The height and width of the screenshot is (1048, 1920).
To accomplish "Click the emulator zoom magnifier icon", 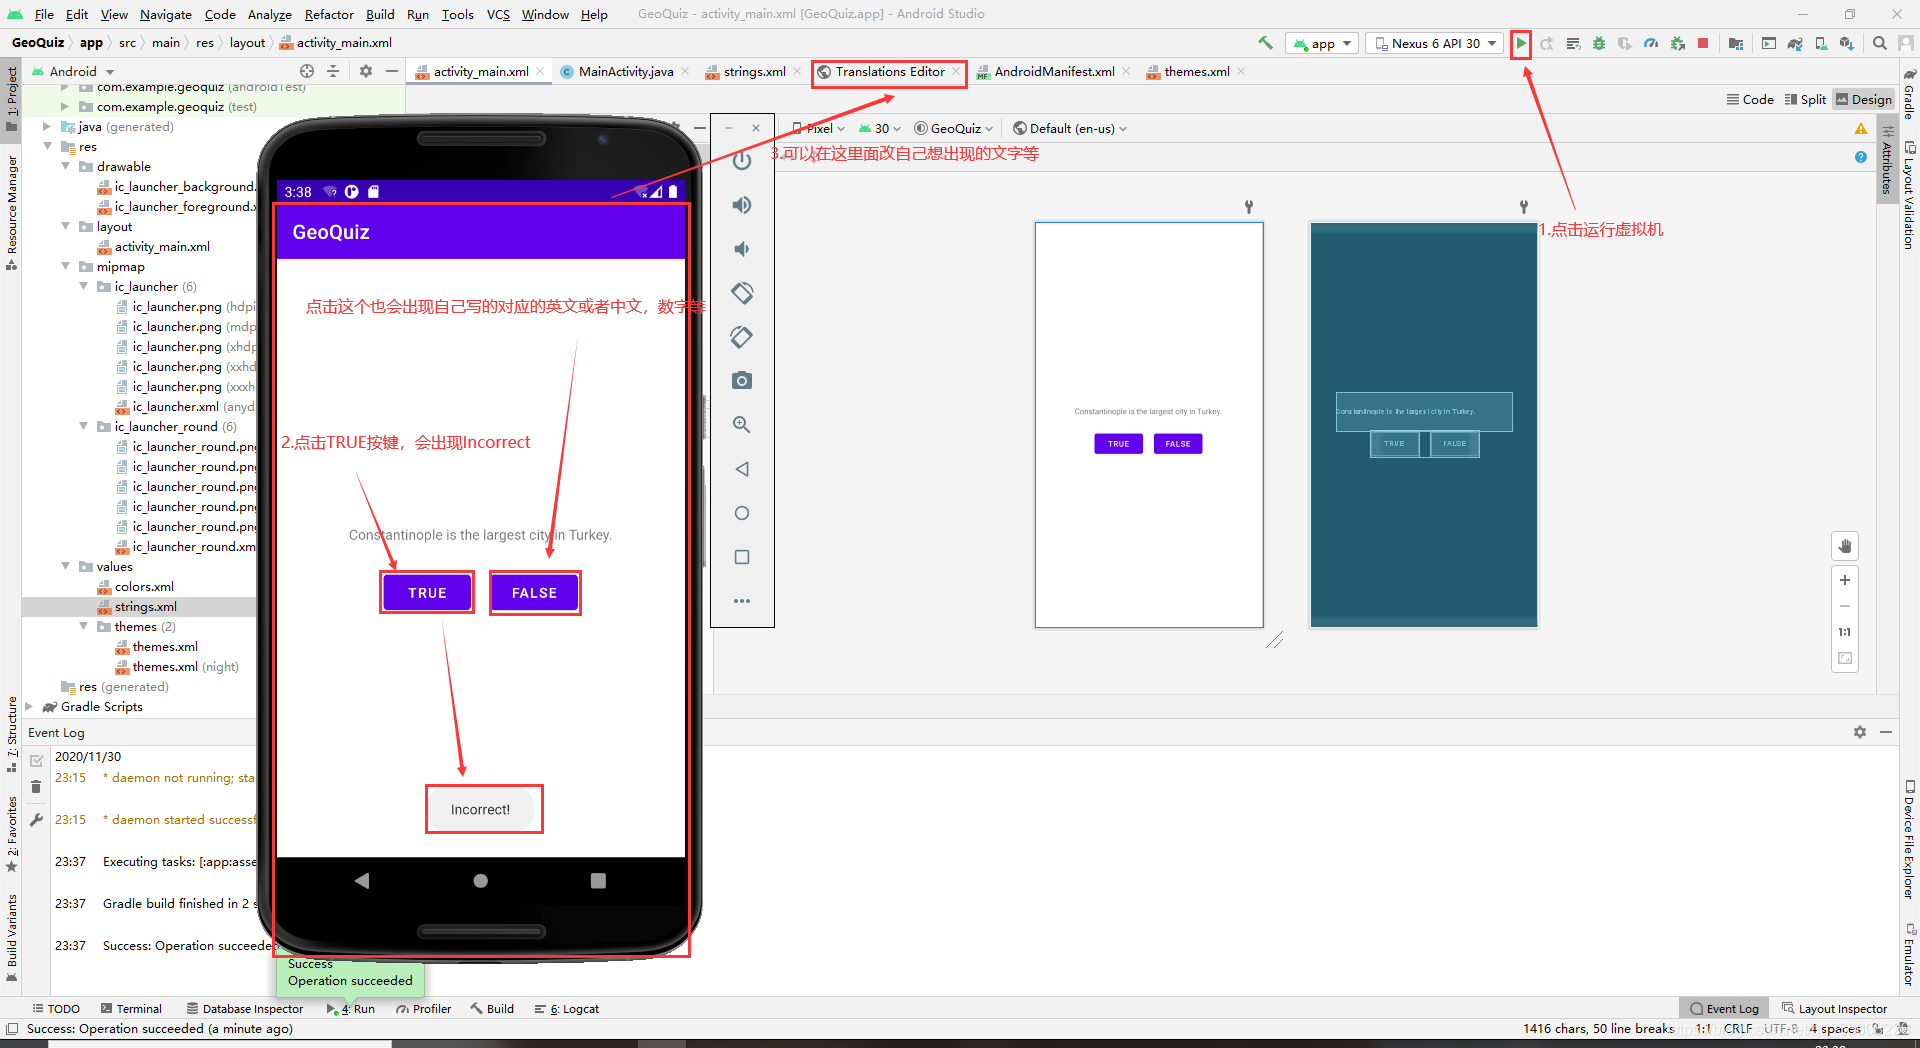I will coord(742,425).
